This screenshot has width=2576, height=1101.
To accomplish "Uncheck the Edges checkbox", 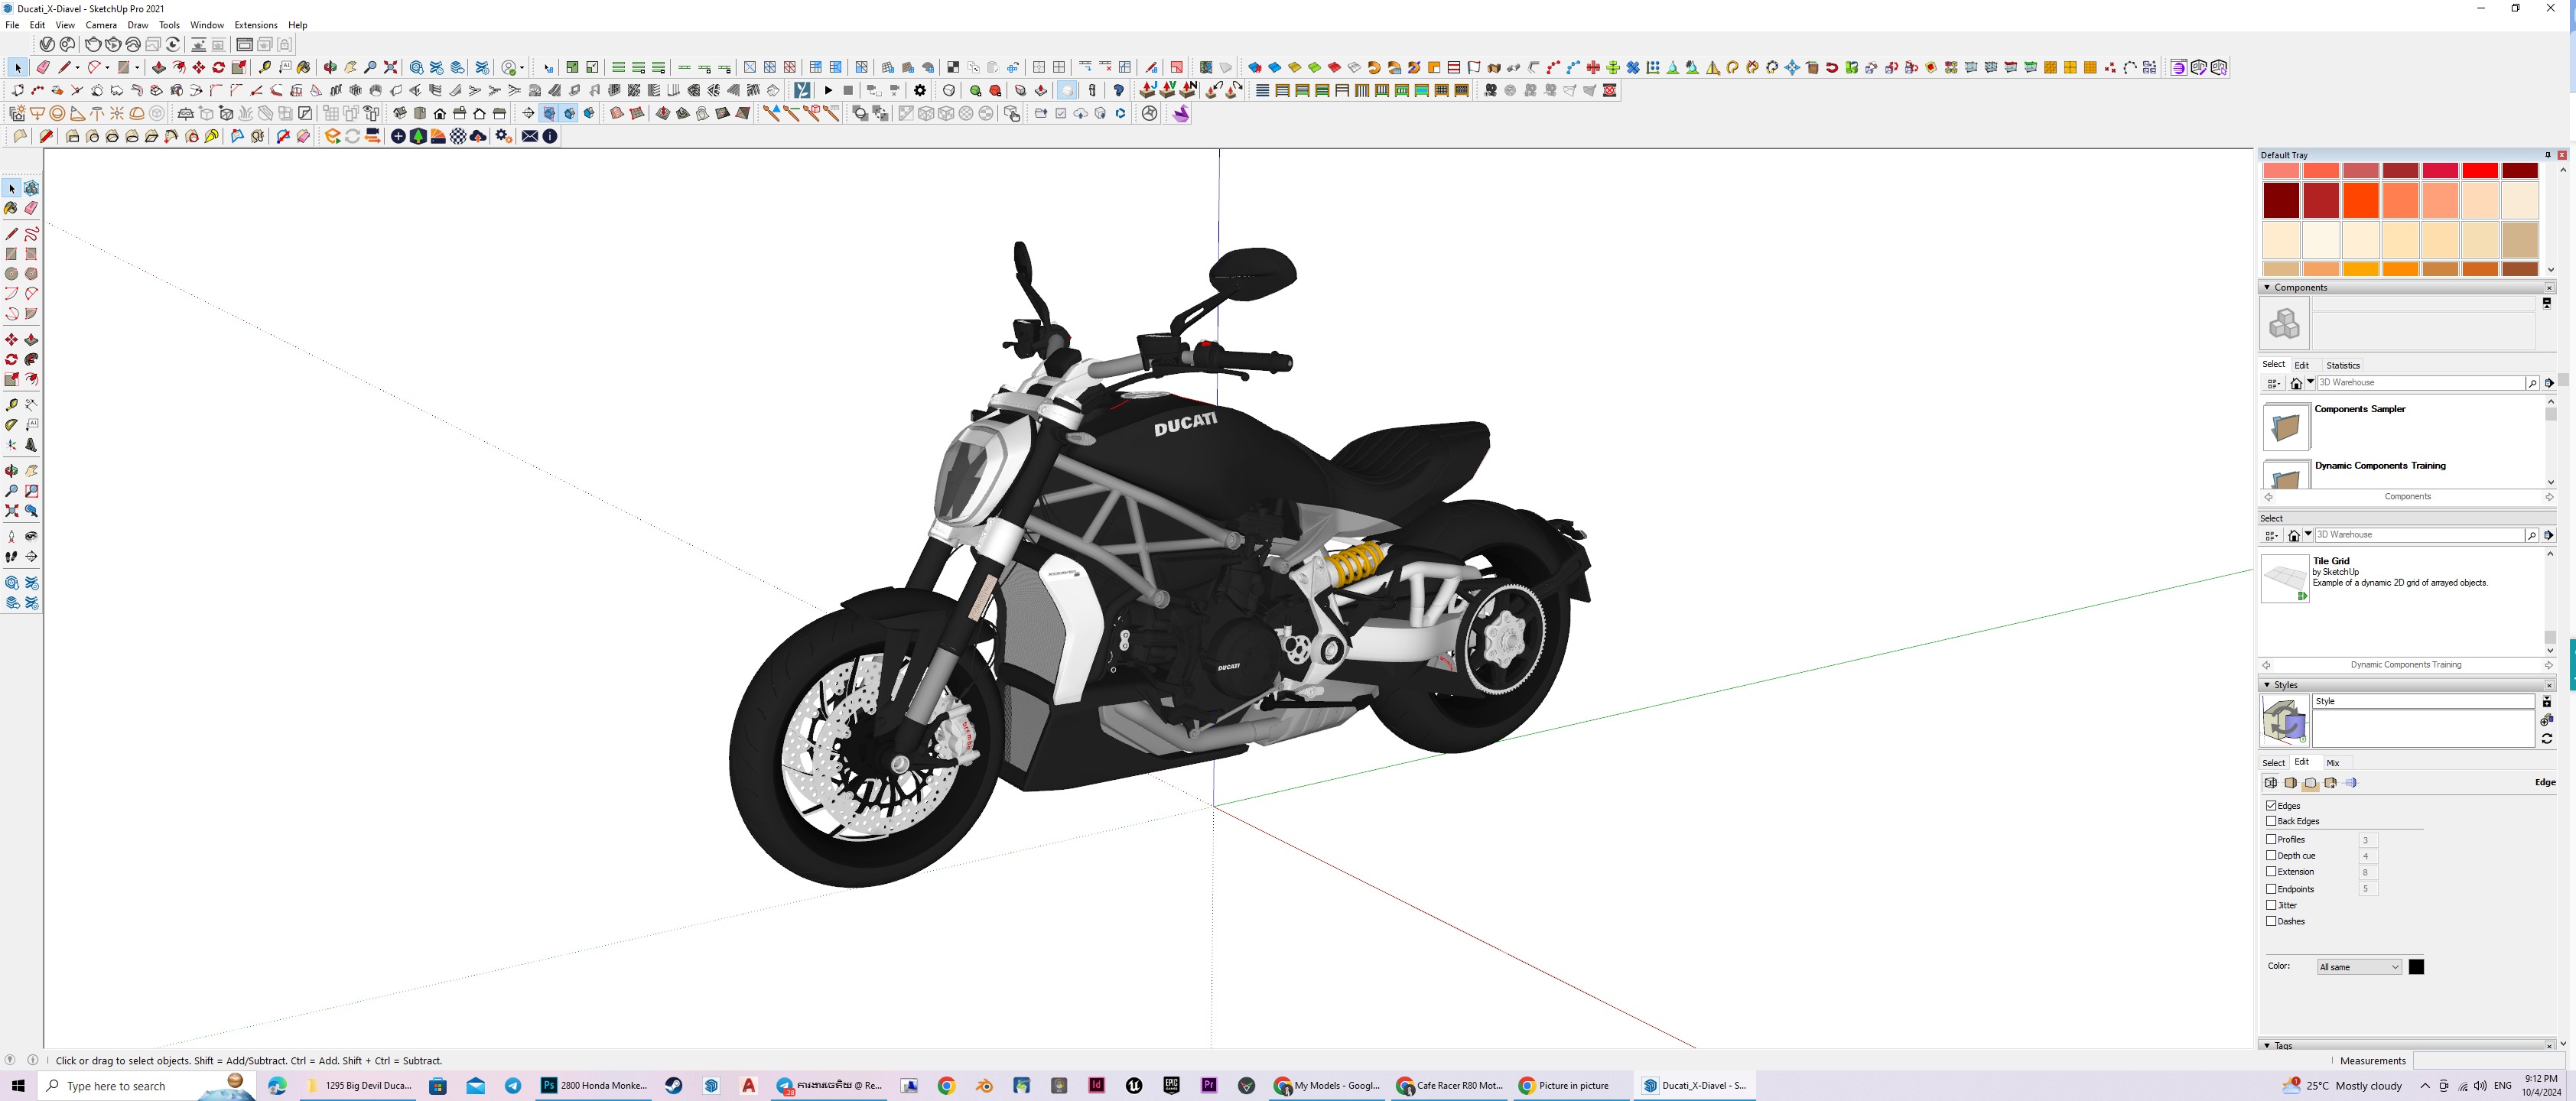I will [2271, 805].
